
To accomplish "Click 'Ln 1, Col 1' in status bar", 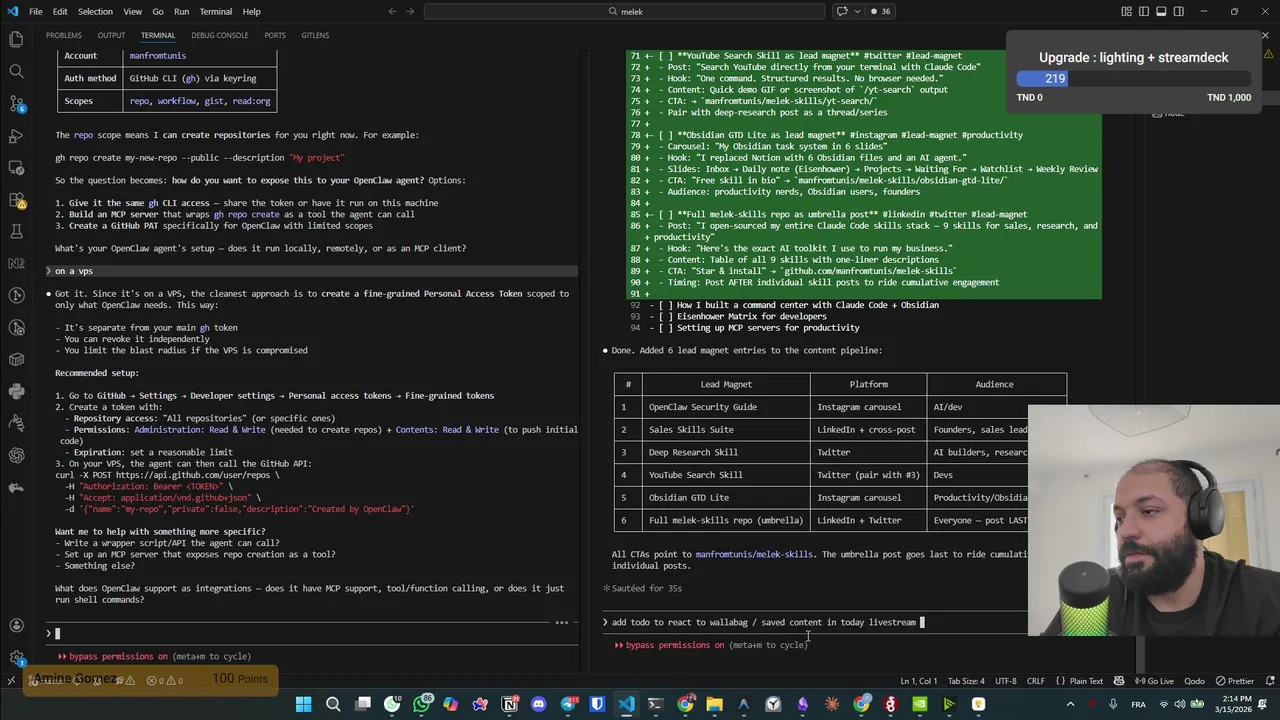I will tap(918, 681).
